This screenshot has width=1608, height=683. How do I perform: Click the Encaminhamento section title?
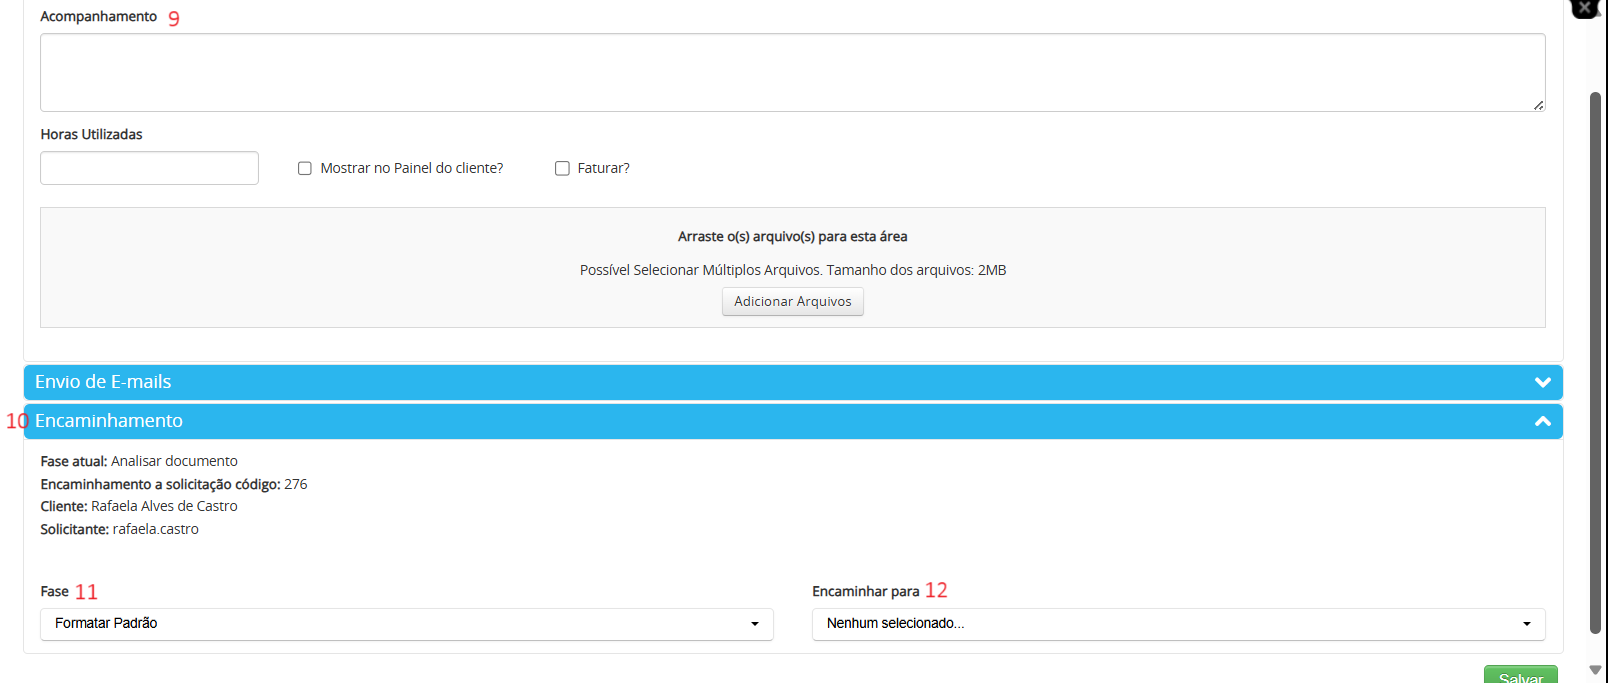point(109,421)
